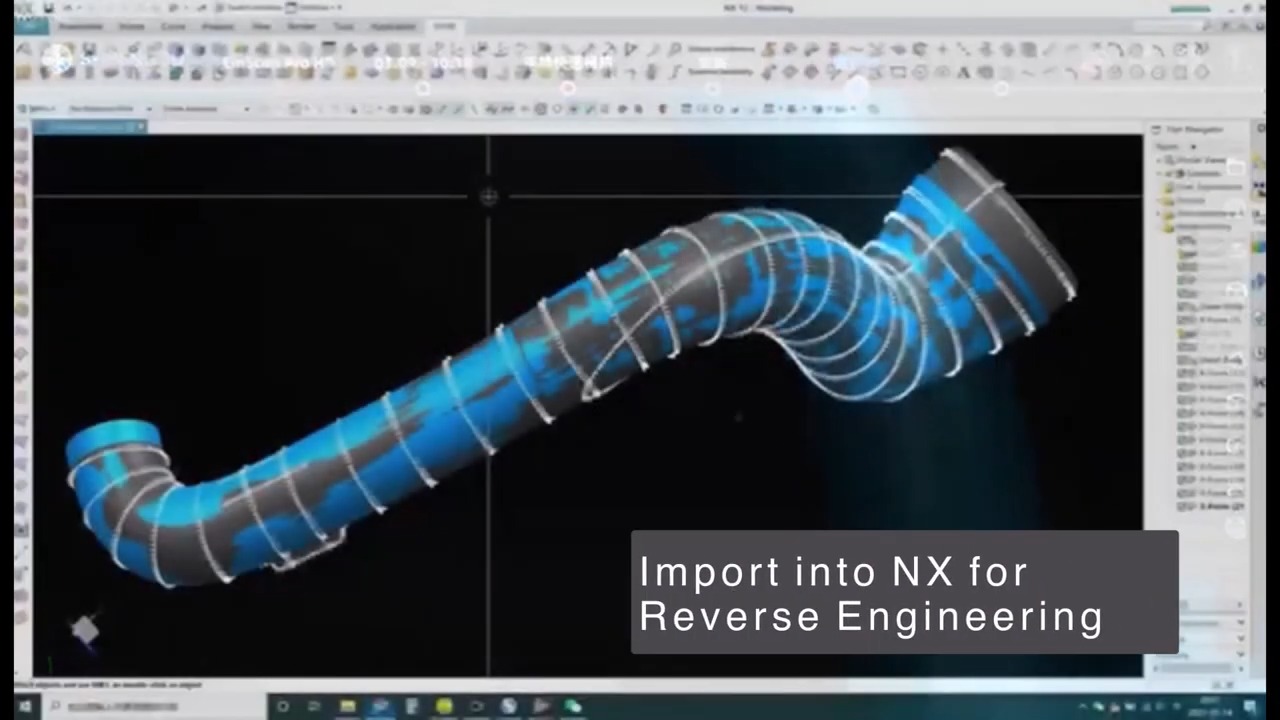Select the text "A" tool in the ribbon

pyautogui.click(x=963, y=72)
